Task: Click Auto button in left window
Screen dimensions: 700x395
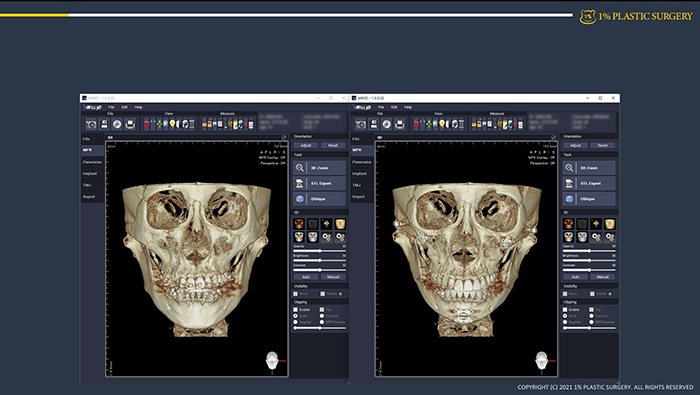Action: click(306, 277)
